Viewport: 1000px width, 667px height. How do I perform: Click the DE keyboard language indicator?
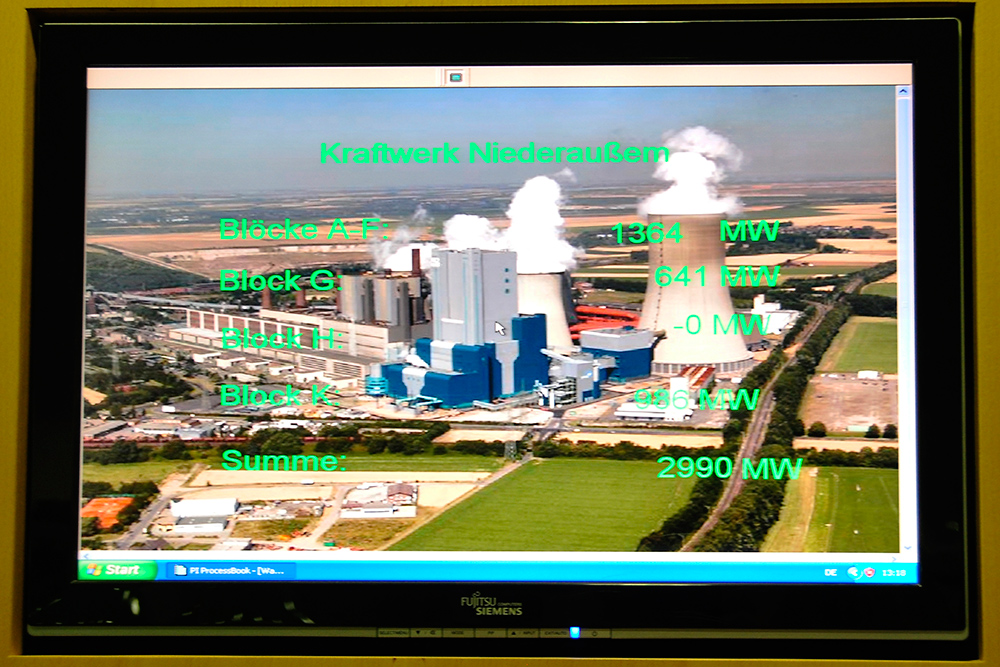[832, 571]
